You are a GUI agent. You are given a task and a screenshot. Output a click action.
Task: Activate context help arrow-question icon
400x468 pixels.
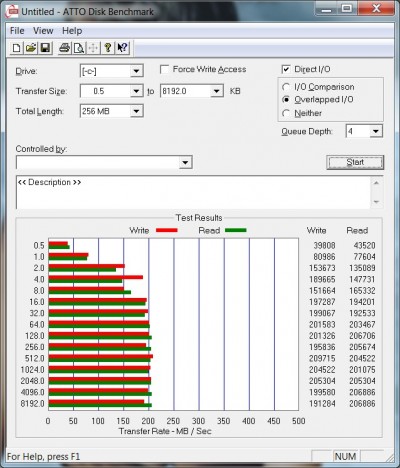coord(122,48)
